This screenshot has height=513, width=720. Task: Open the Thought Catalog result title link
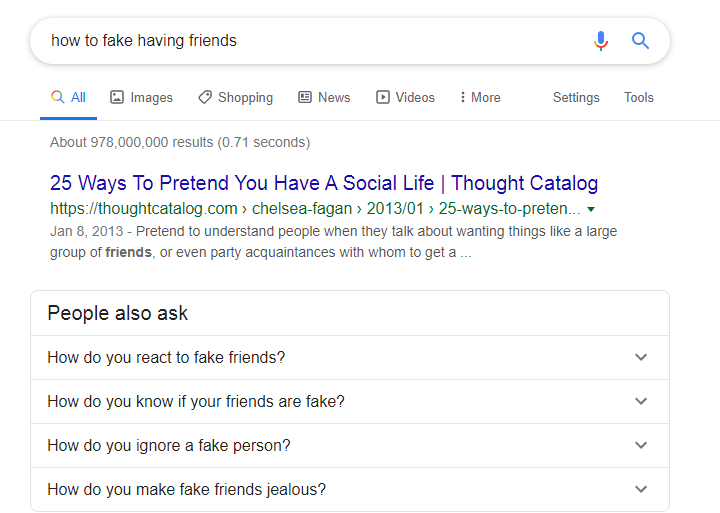pos(324,183)
